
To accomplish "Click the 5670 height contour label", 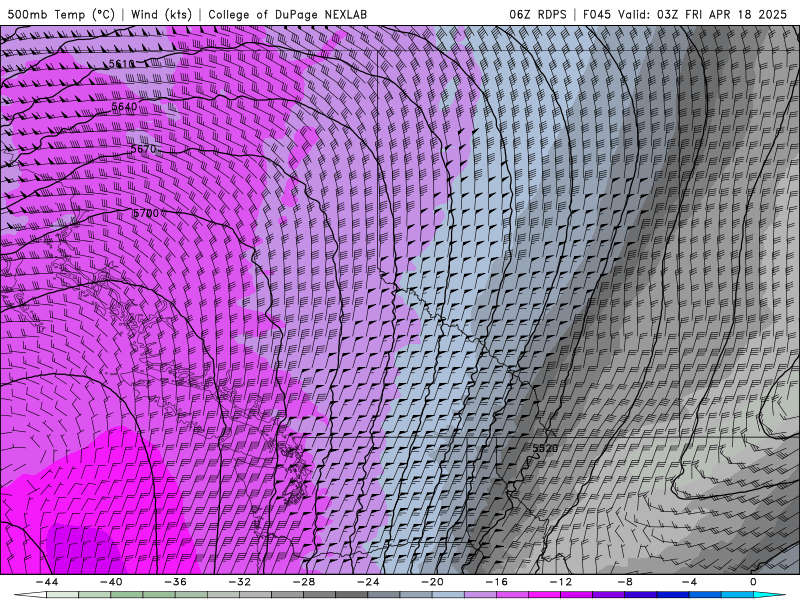I will [143, 149].
